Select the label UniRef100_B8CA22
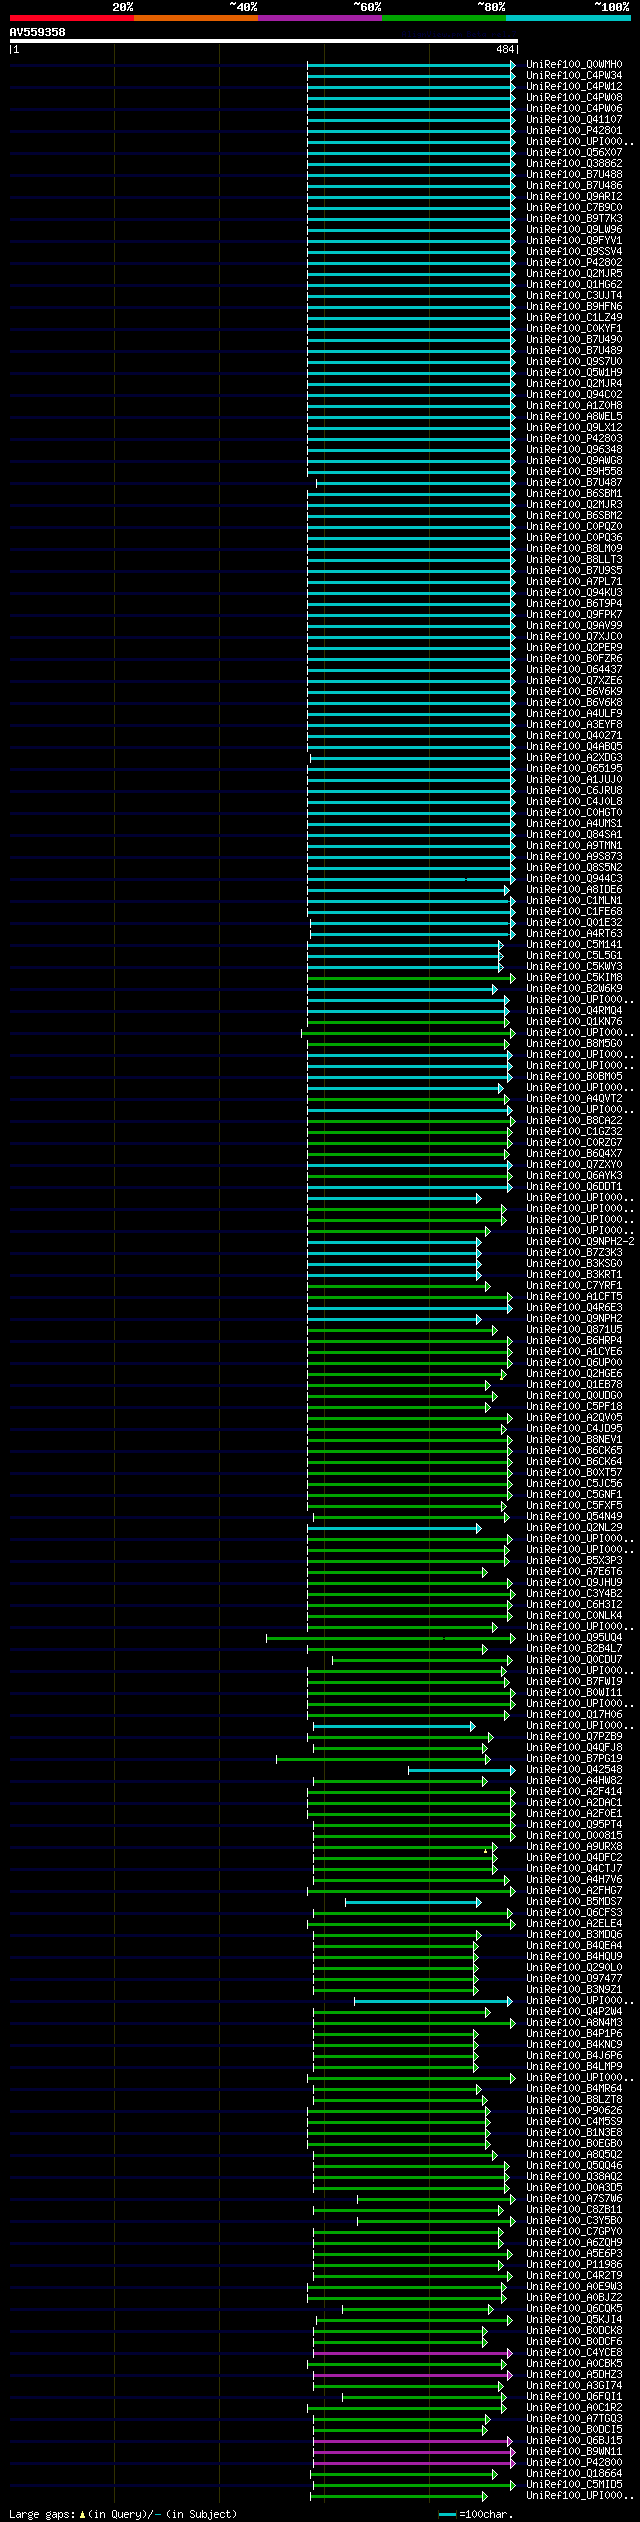The height and width of the screenshot is (2522, 640). 574,1120
